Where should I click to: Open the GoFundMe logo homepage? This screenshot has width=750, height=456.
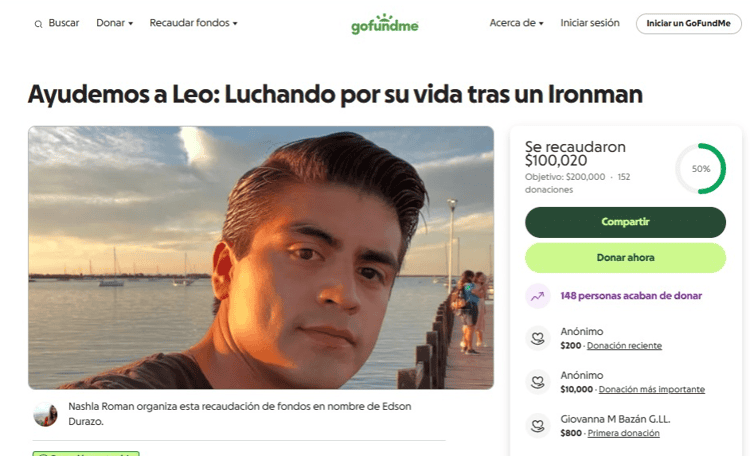click(x=385, y=24)
